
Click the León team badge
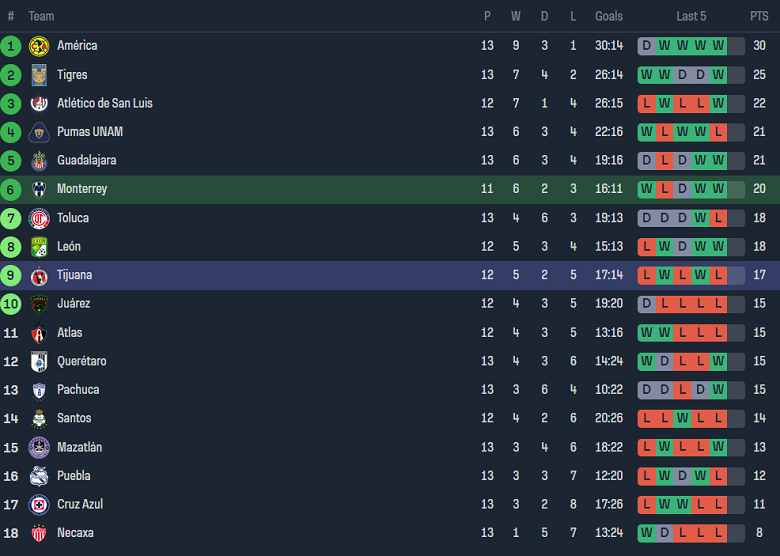point(39,247)
